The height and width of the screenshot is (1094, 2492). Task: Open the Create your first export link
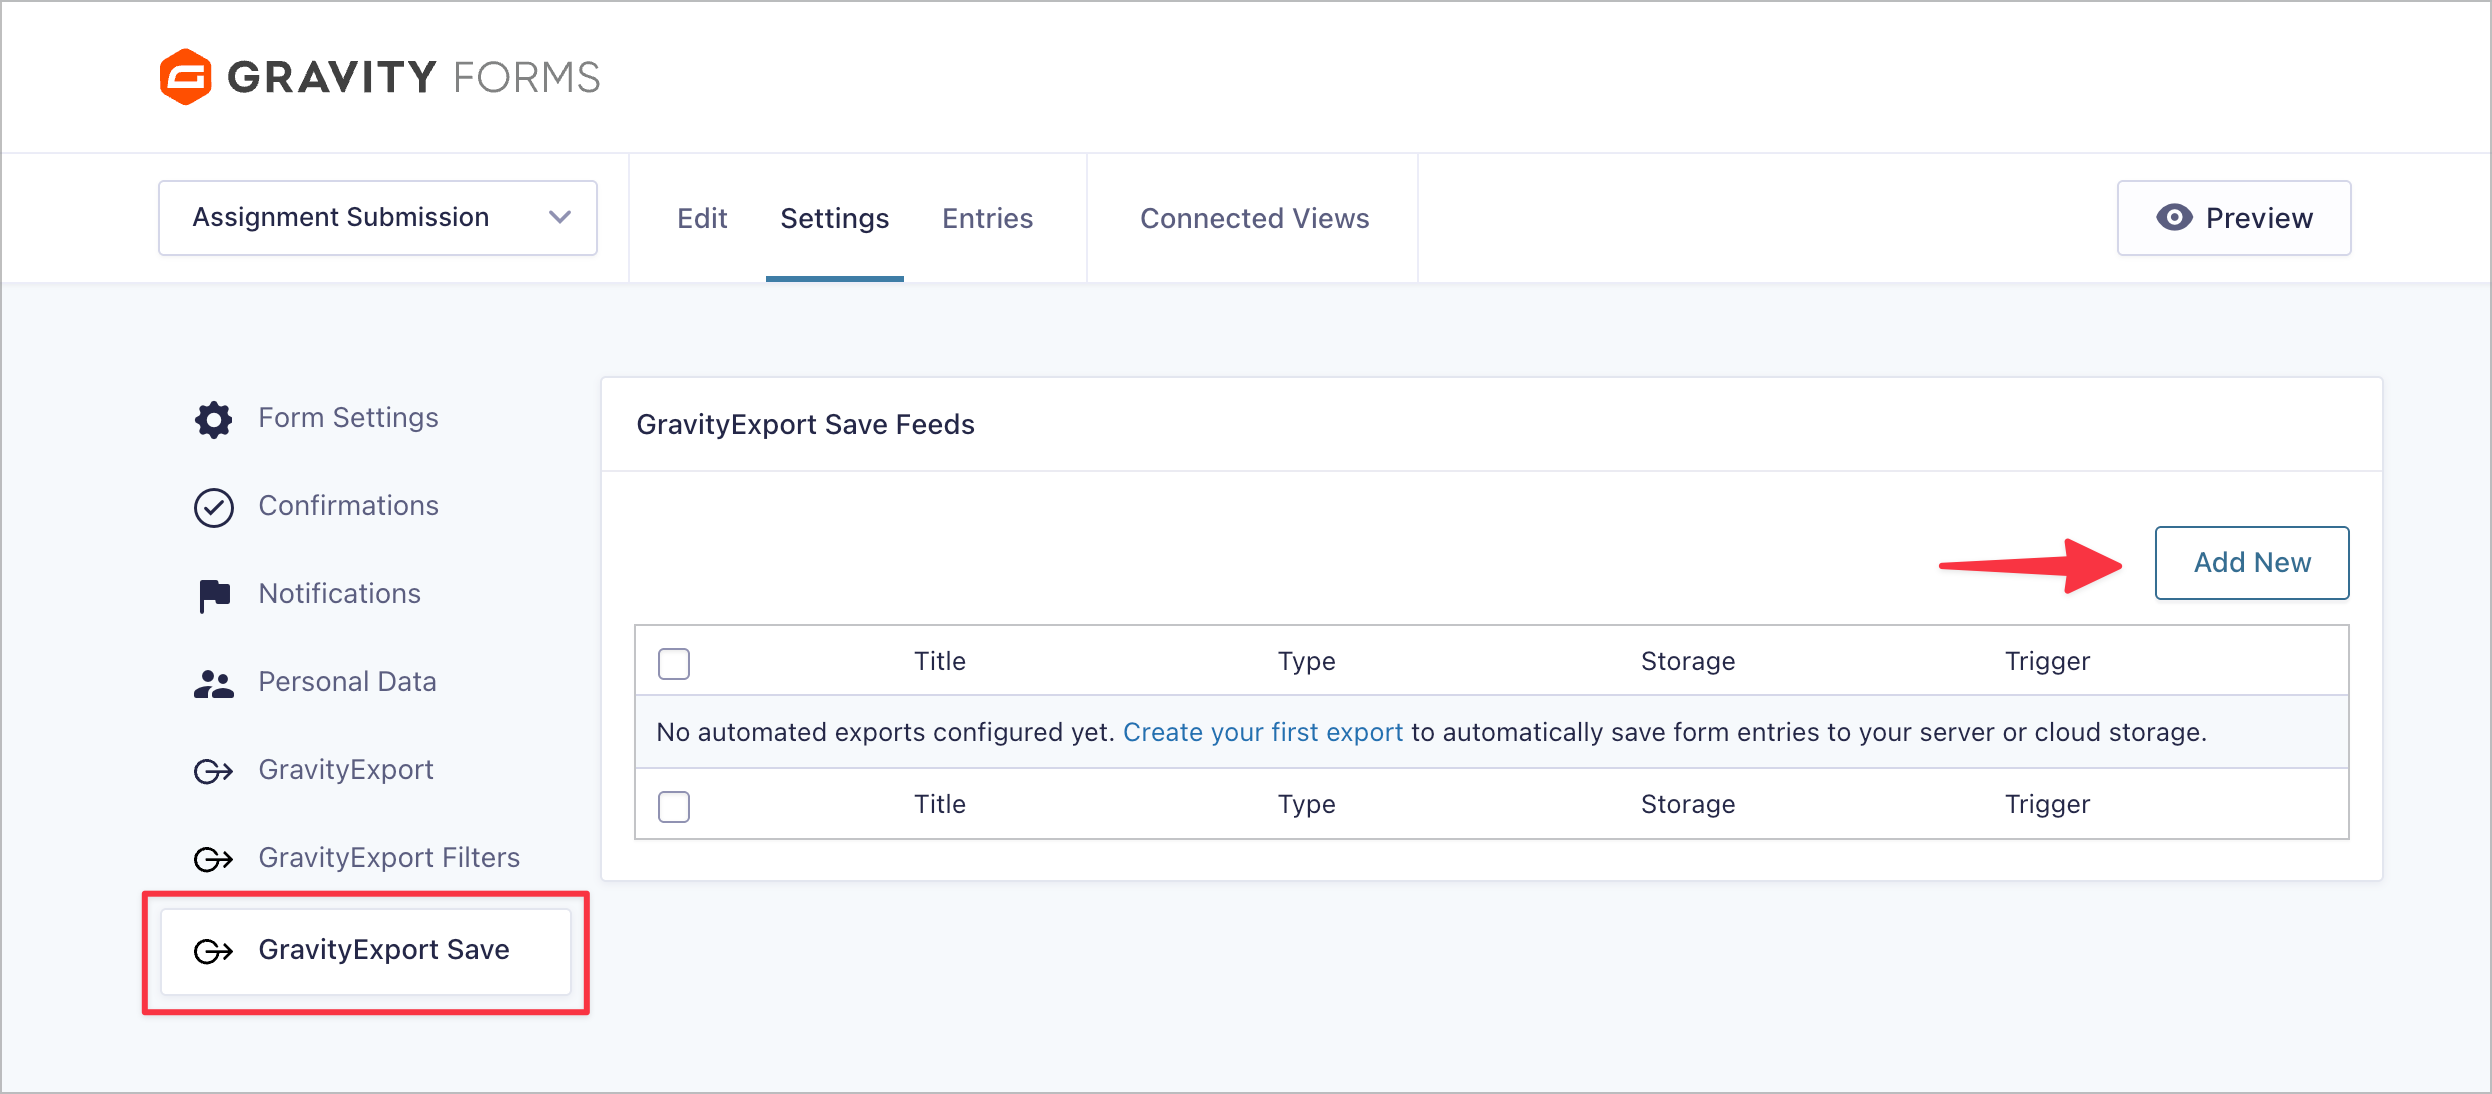(1263, 732)
